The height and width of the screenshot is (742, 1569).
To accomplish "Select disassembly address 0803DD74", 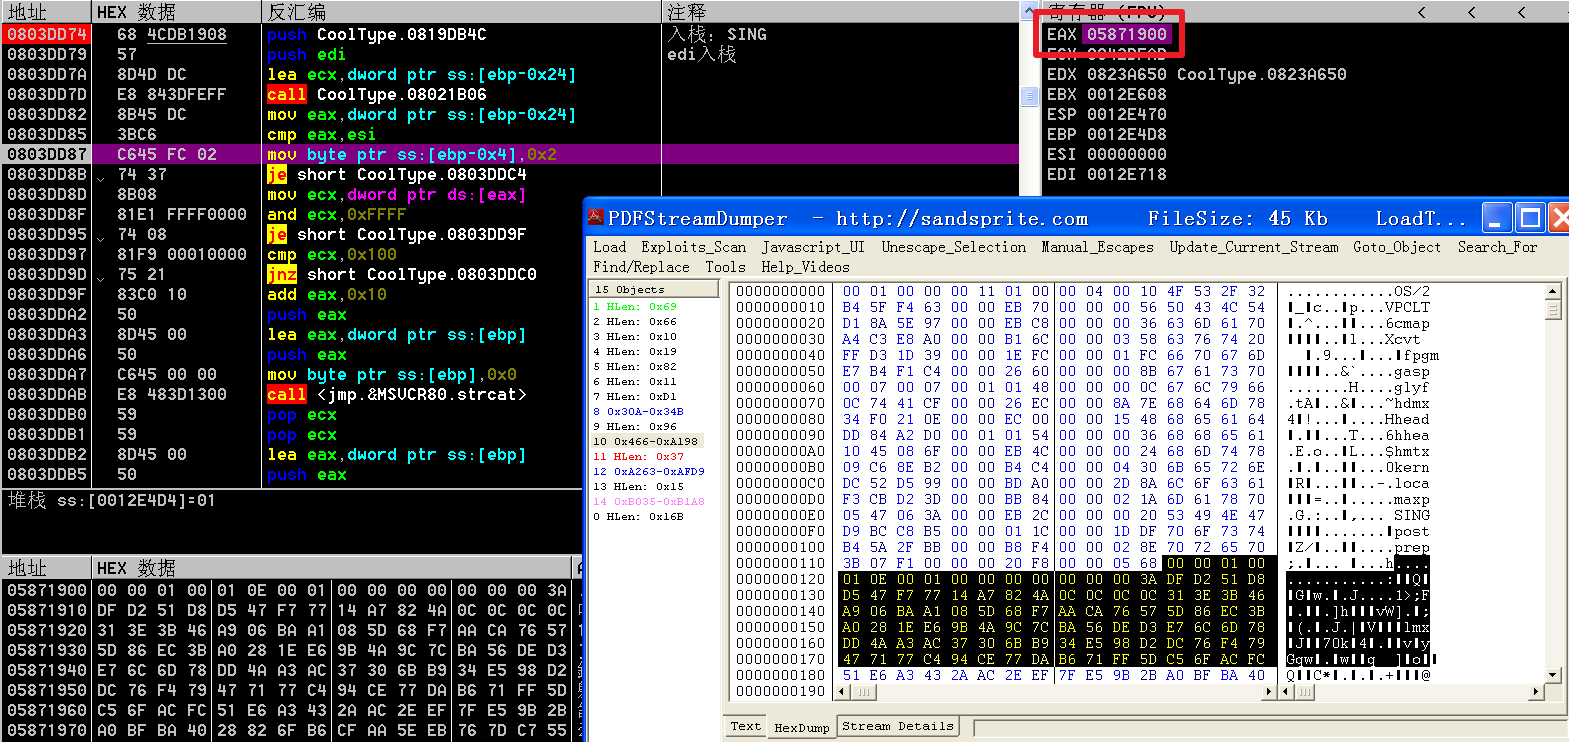I will [x=47, y=34].
